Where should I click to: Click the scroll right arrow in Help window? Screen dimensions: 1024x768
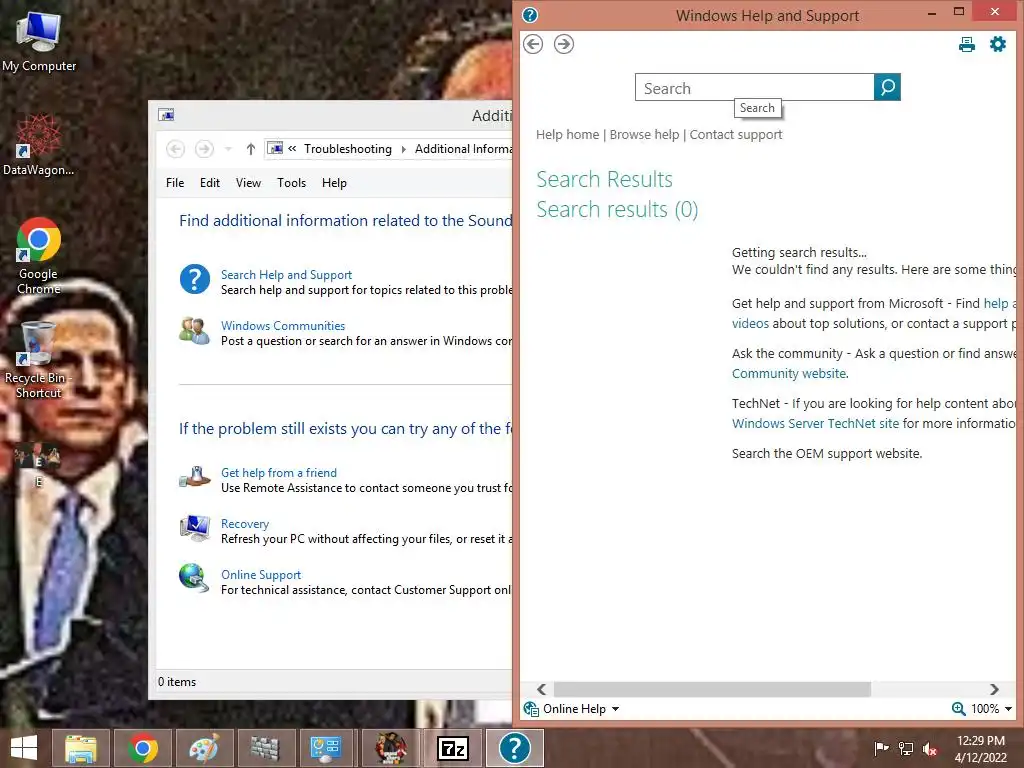coord(994,689)
